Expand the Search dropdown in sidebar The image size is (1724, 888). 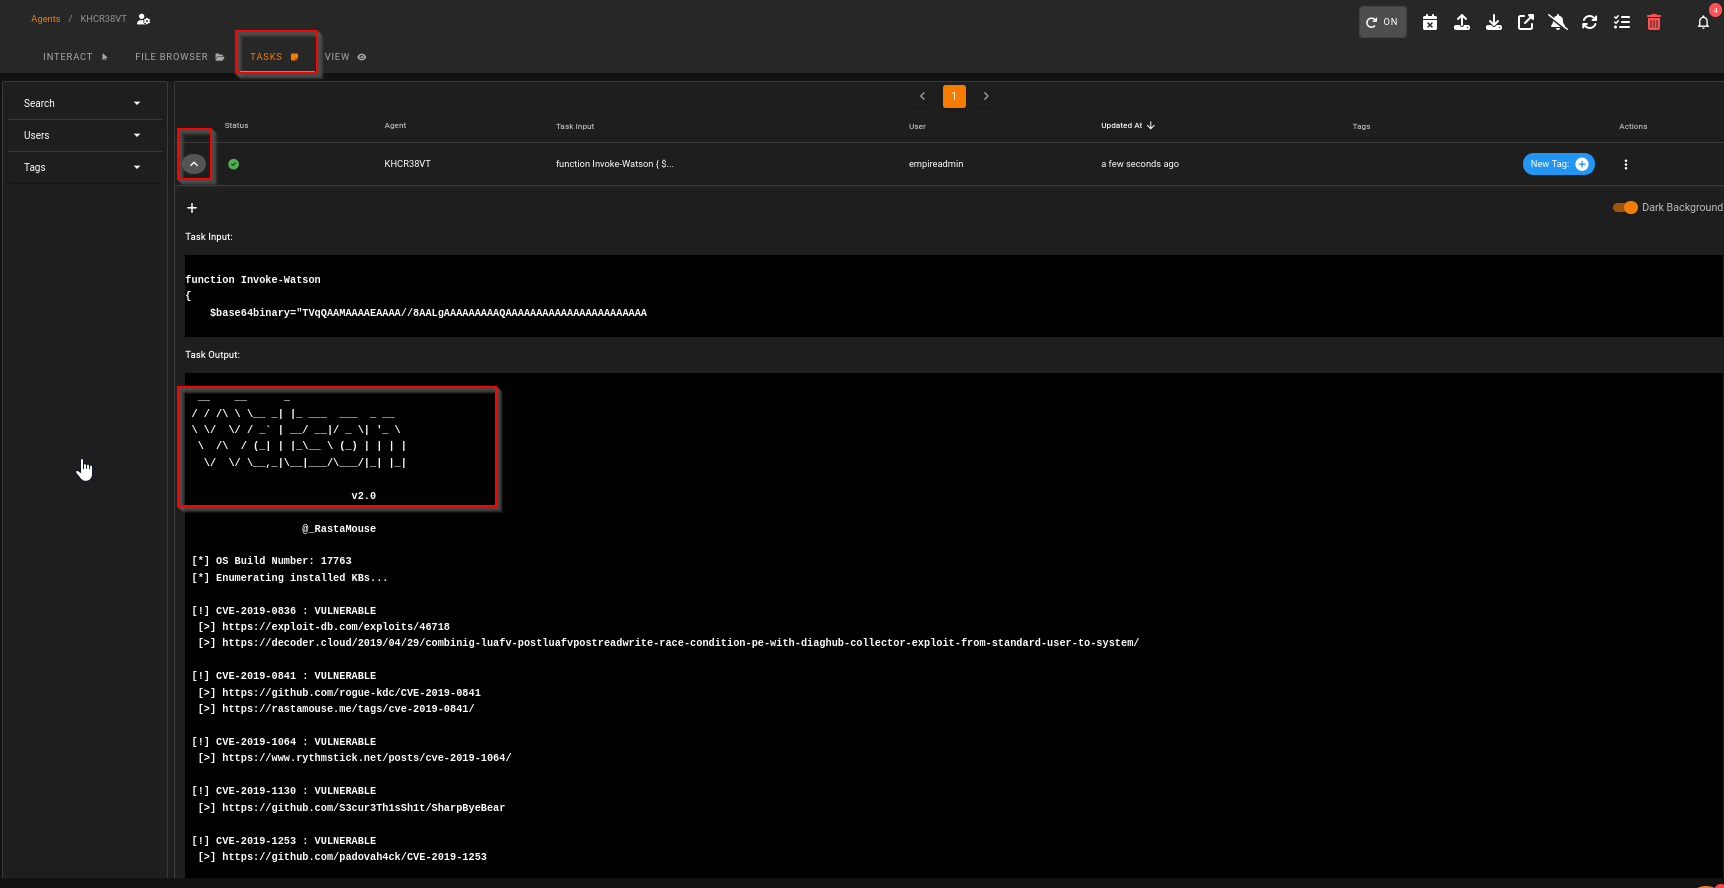[84, 103]
